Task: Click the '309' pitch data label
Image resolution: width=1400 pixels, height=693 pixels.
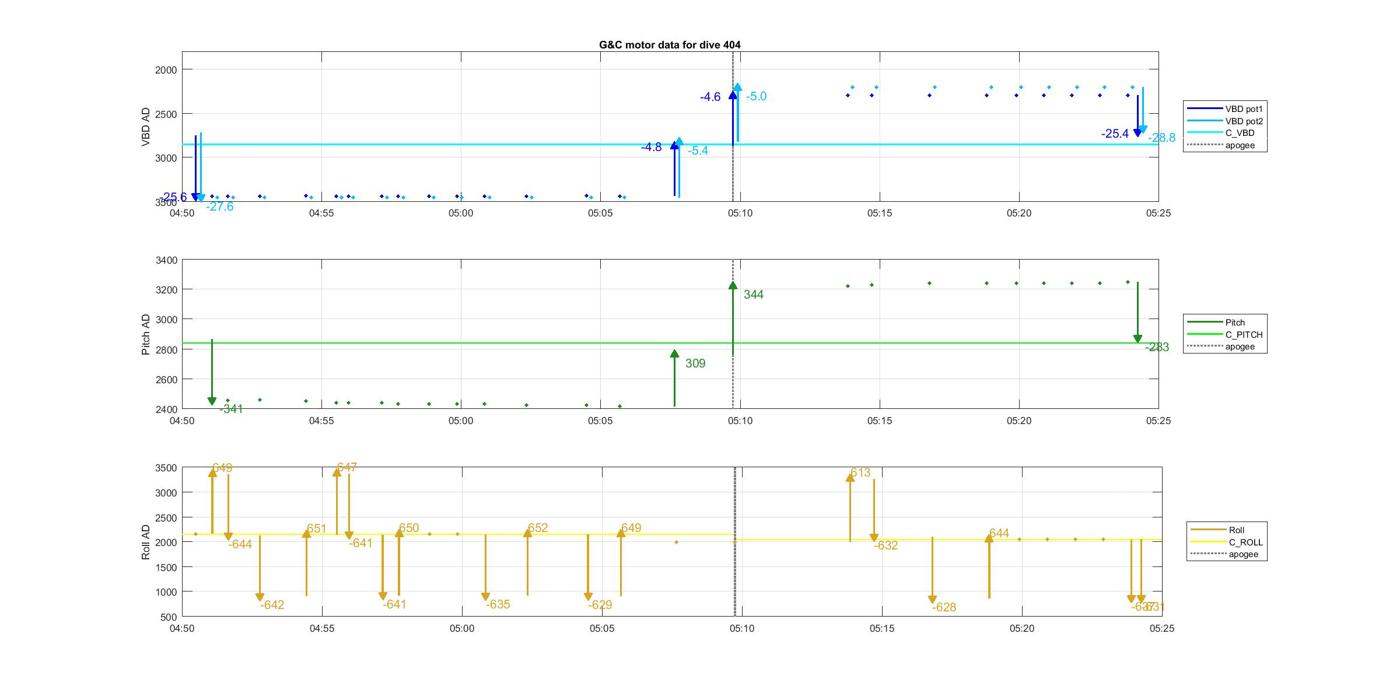Action: (x=695, y=364)
